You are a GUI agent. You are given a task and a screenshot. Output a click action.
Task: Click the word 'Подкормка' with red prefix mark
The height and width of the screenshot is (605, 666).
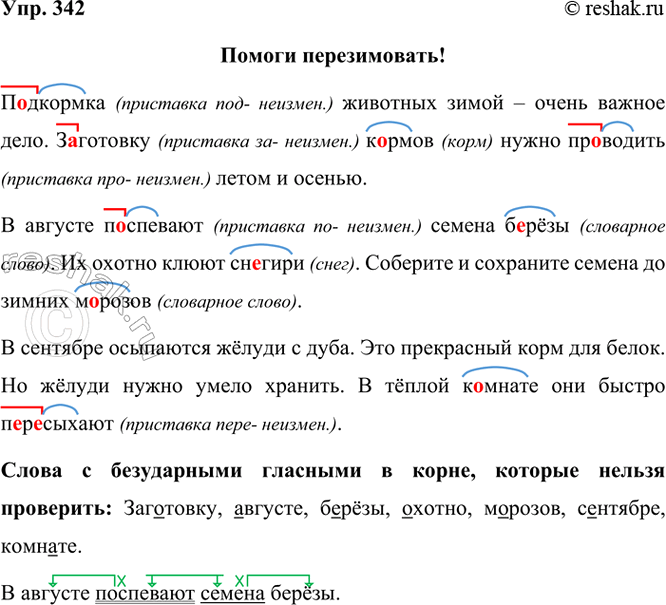(x=55, y=105)
